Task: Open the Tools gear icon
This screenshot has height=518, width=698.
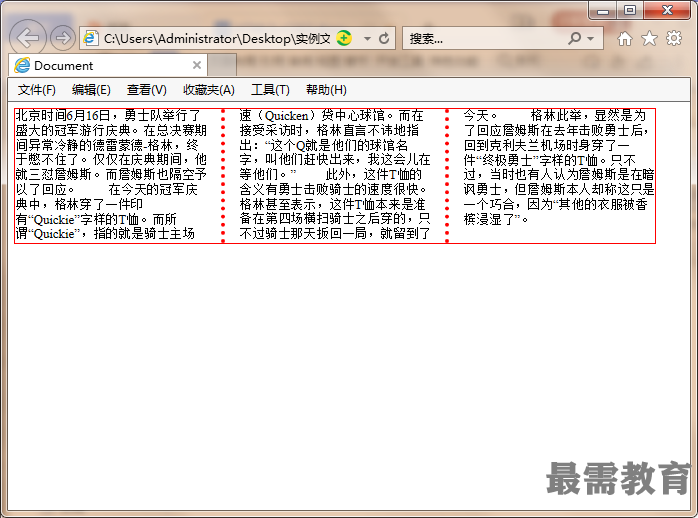Action: [x=674, y=38]
